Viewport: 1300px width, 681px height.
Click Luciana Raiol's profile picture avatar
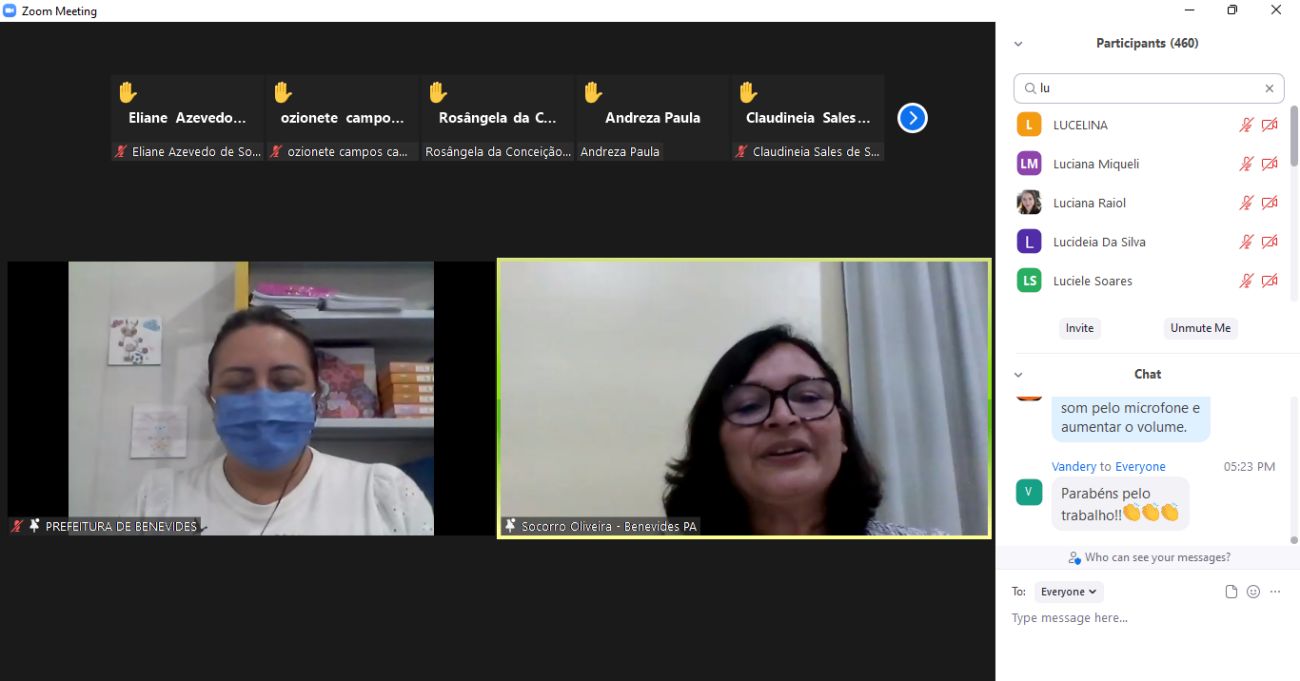tap(1029, 203)
